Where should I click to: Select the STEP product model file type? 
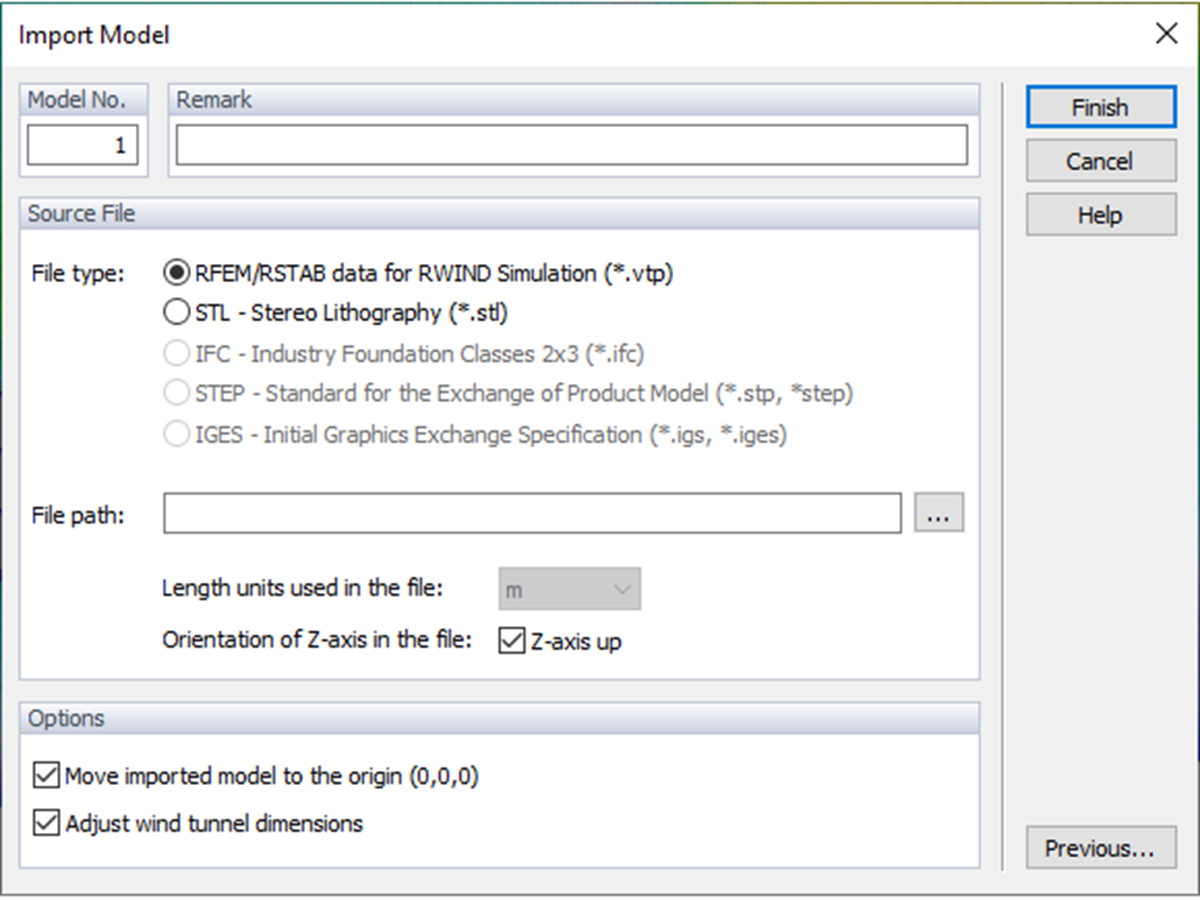point(176,393)
